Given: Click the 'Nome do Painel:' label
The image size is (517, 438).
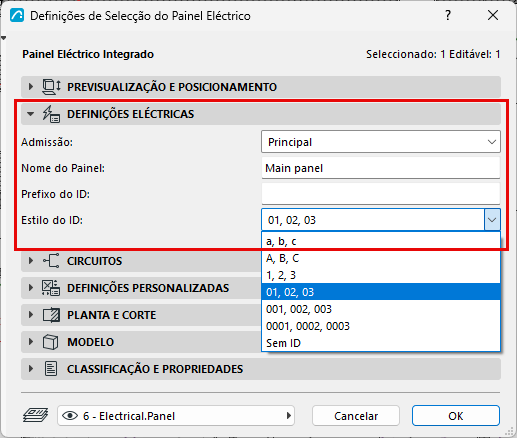Looking at the screenshot, I should pos(63,168).
